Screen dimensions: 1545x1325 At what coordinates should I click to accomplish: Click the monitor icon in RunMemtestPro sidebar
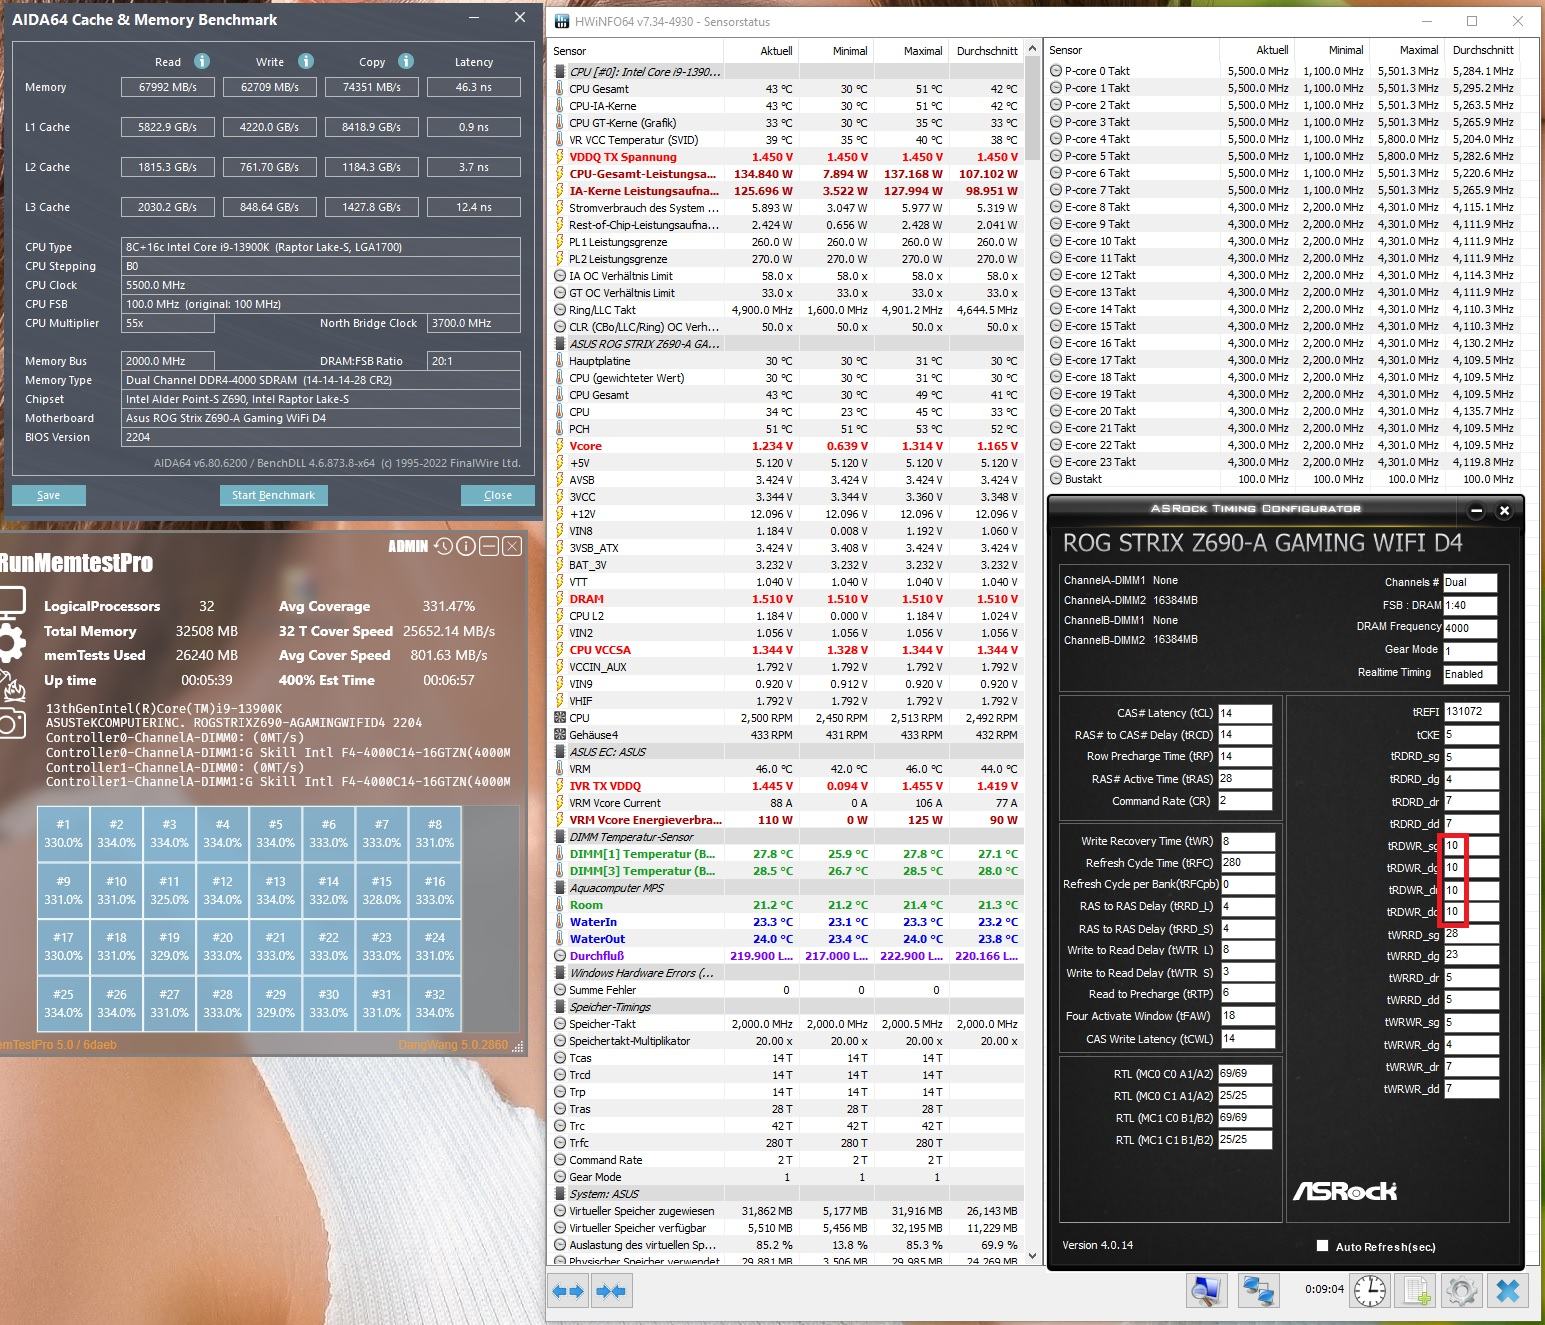click(10, 603)
